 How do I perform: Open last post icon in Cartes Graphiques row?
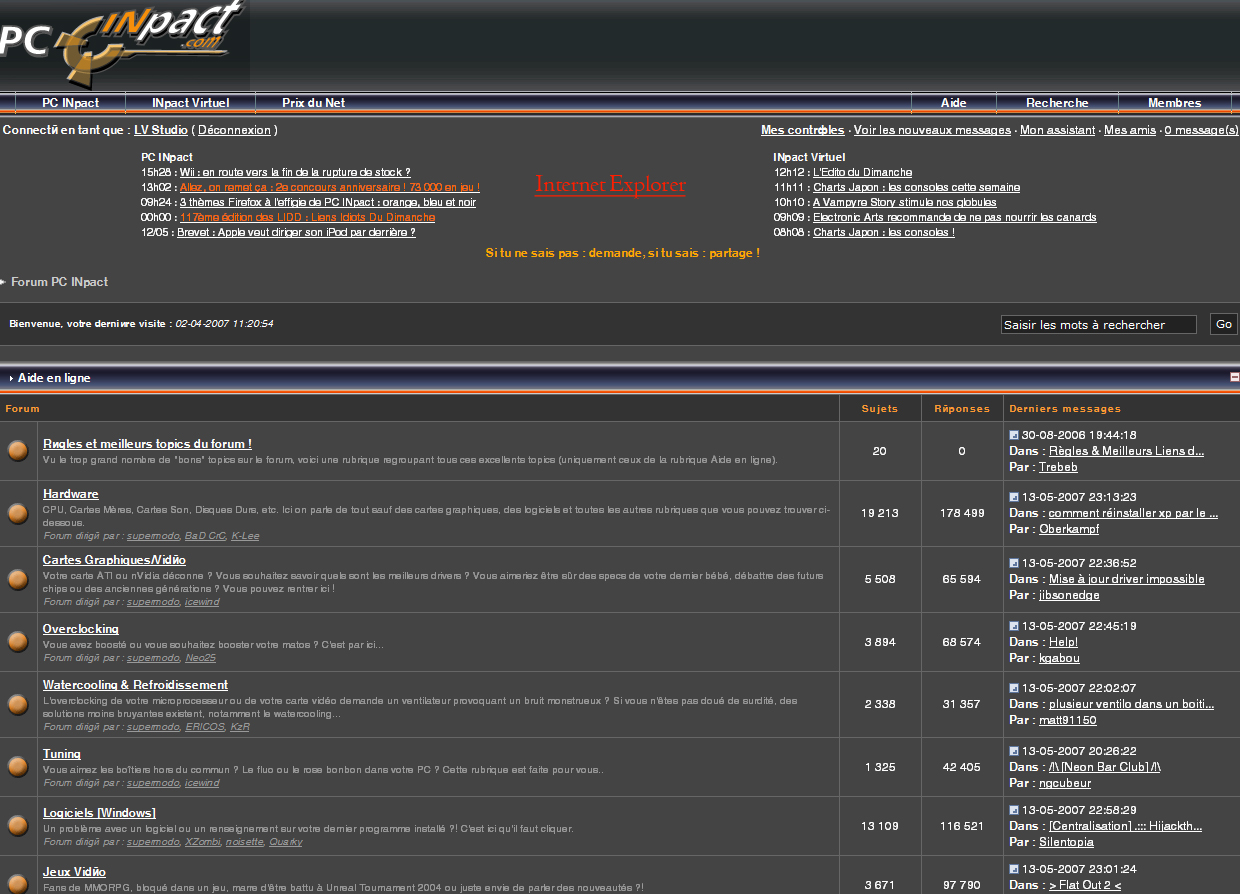tap(1014, 563)
